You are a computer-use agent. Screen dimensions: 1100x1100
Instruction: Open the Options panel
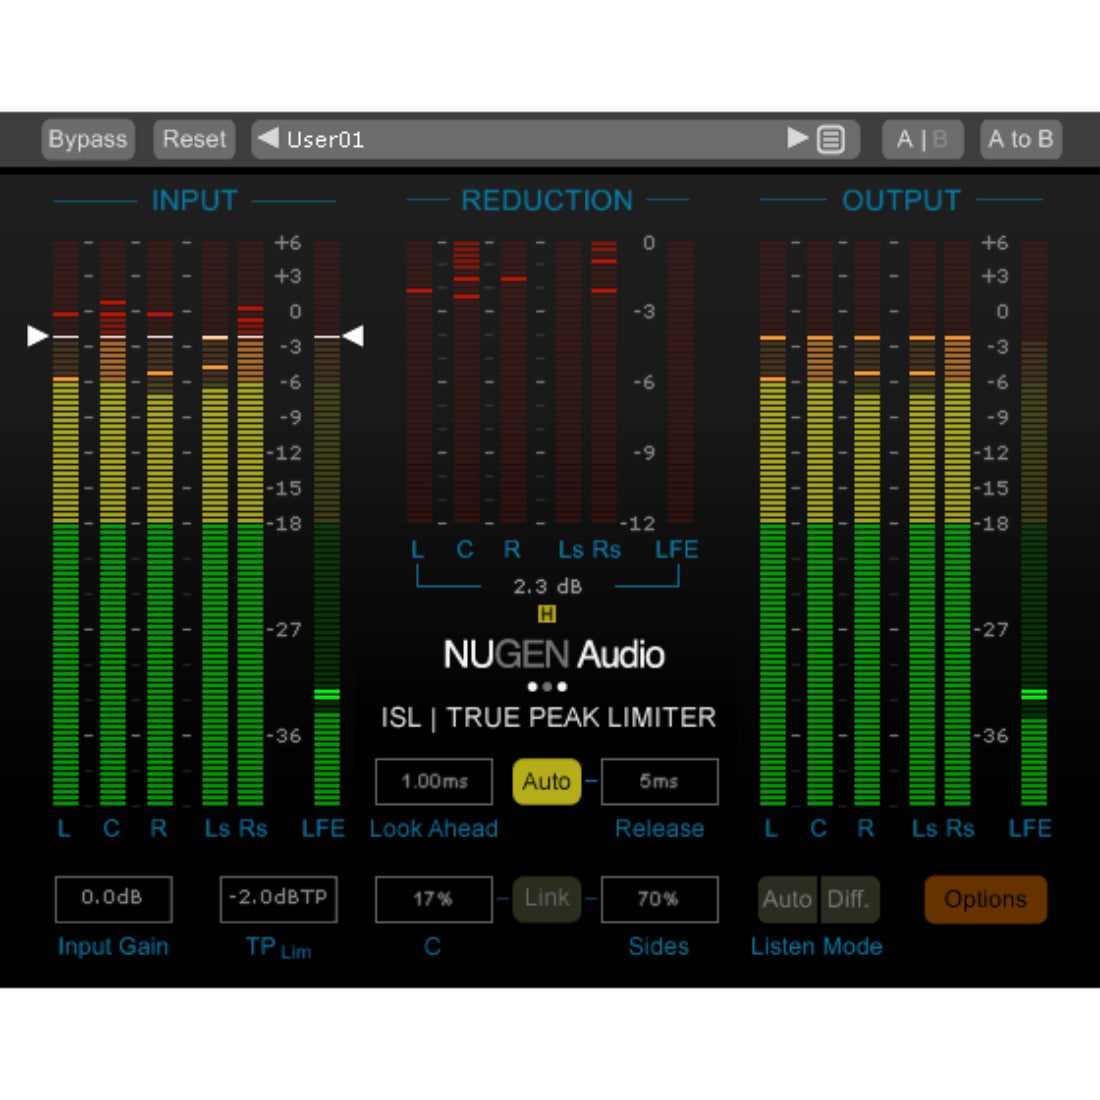pos(986,899)
